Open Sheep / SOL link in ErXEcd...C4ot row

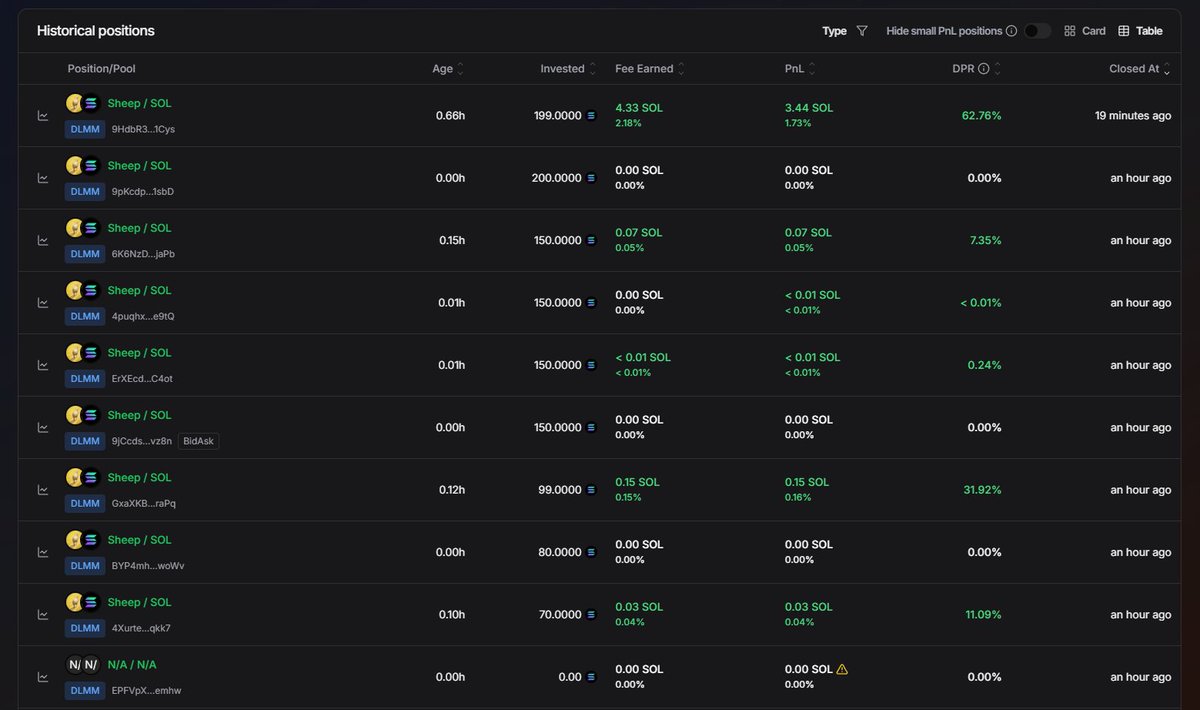coord(139,352)
